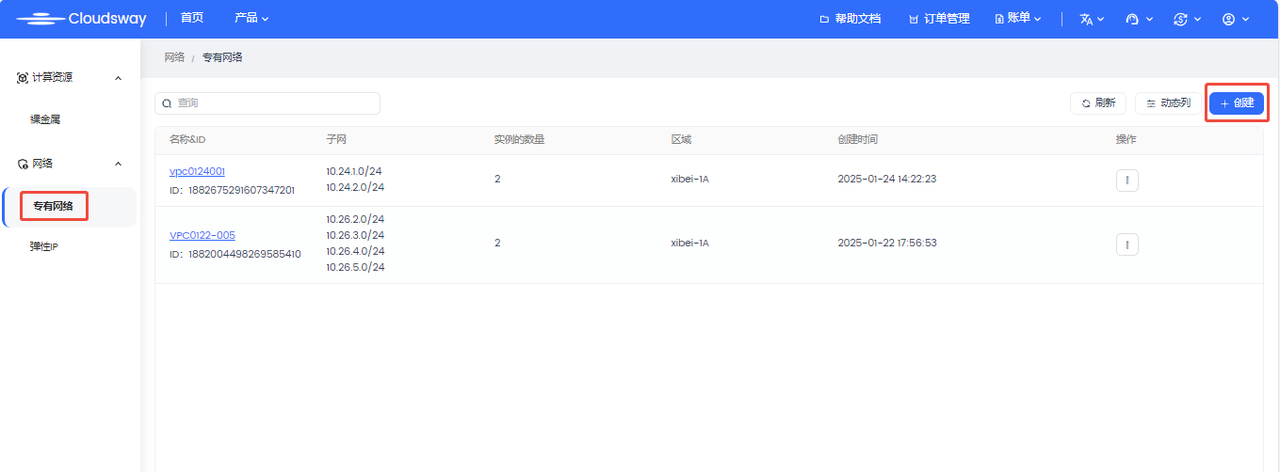Open 帮助文档 help documents
1280x472 pixels.
tap(850, 19)
